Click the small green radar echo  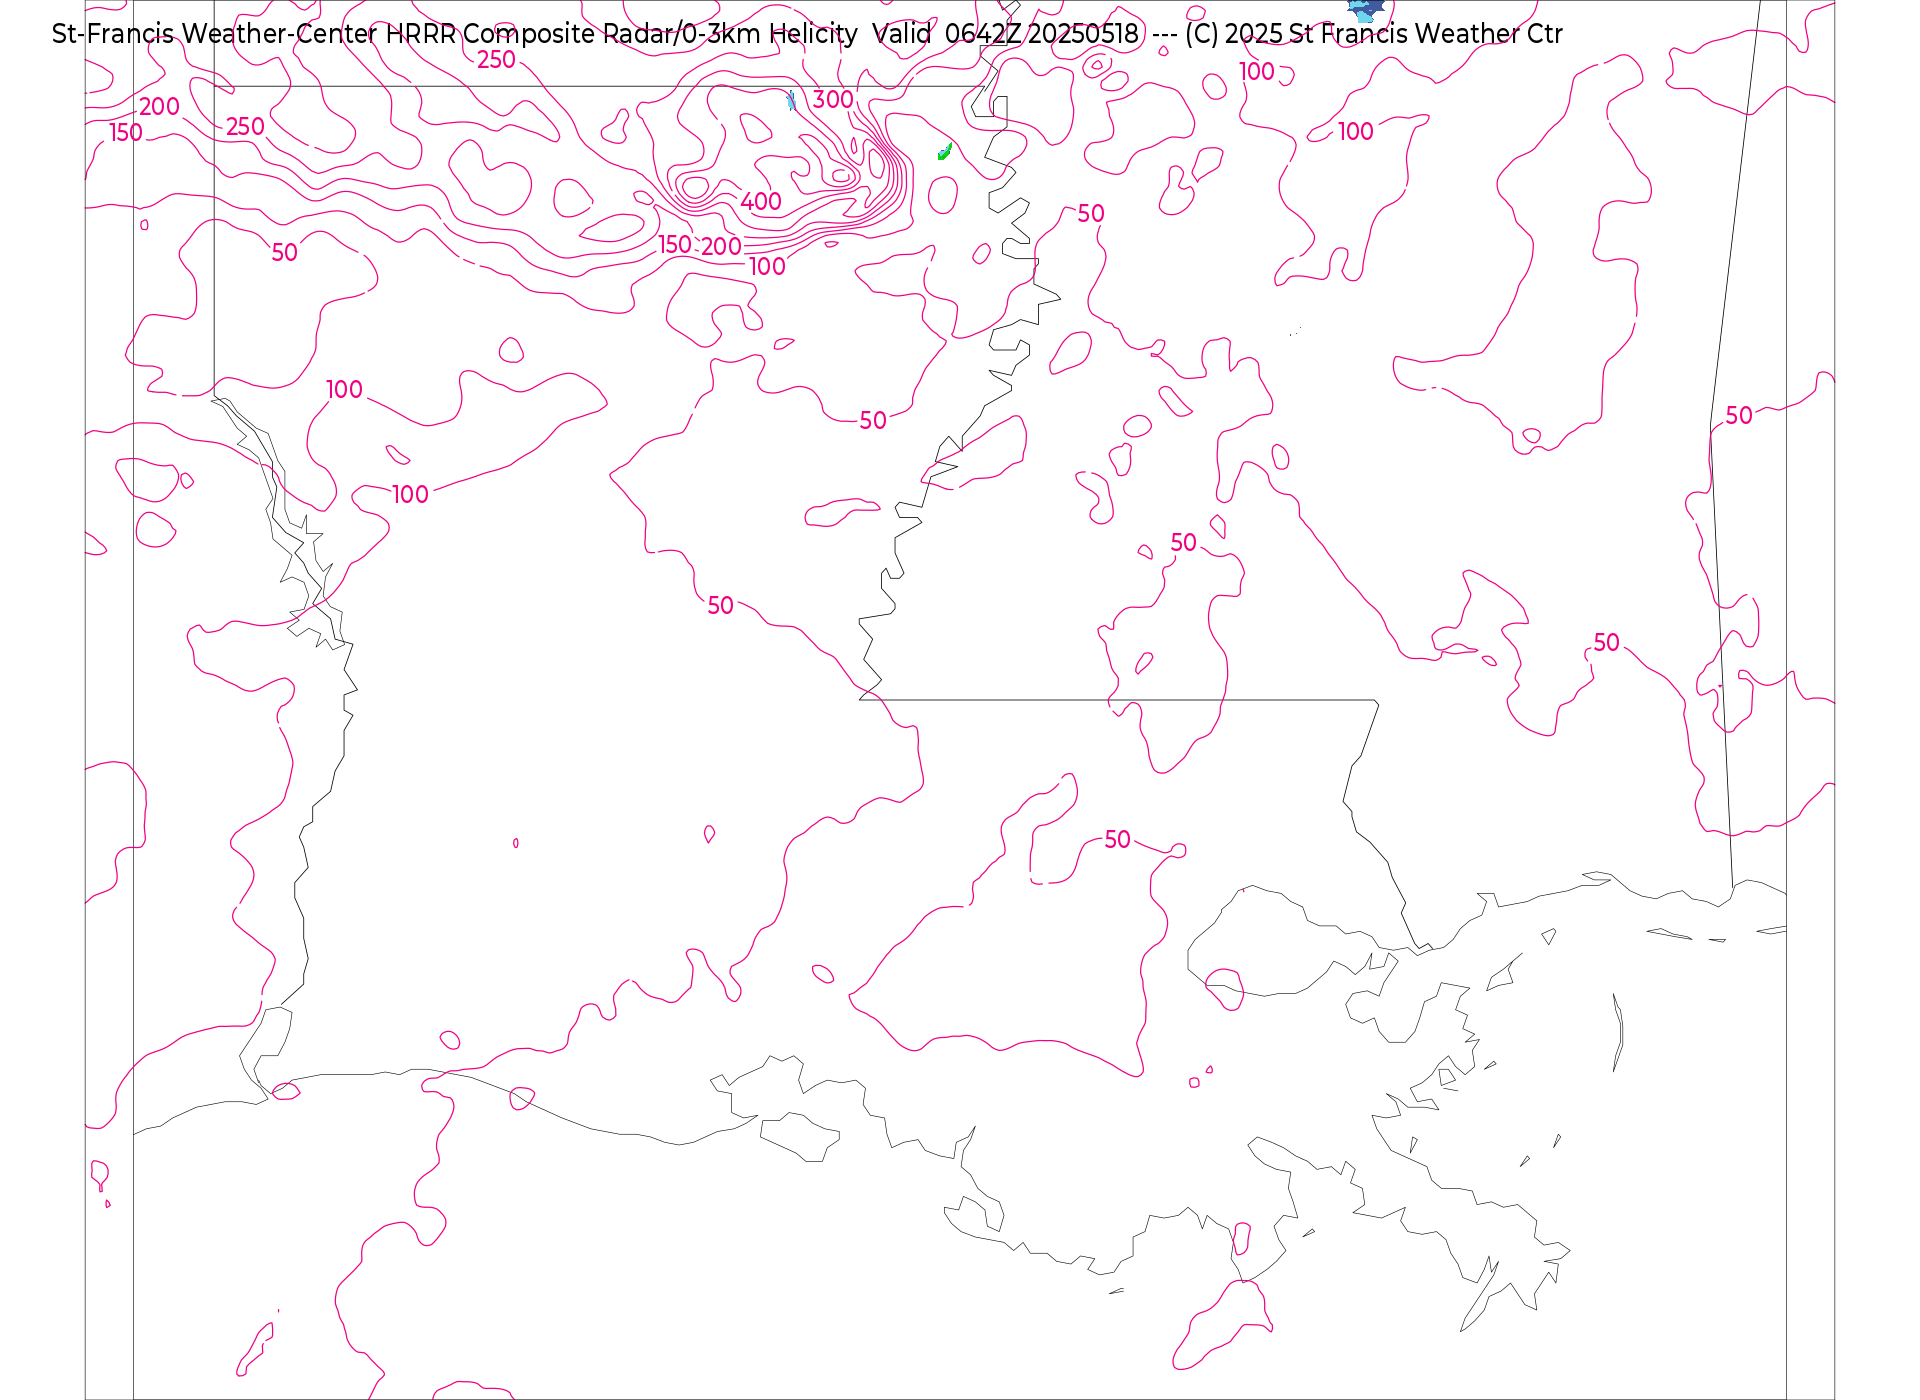tap(944, 152)
